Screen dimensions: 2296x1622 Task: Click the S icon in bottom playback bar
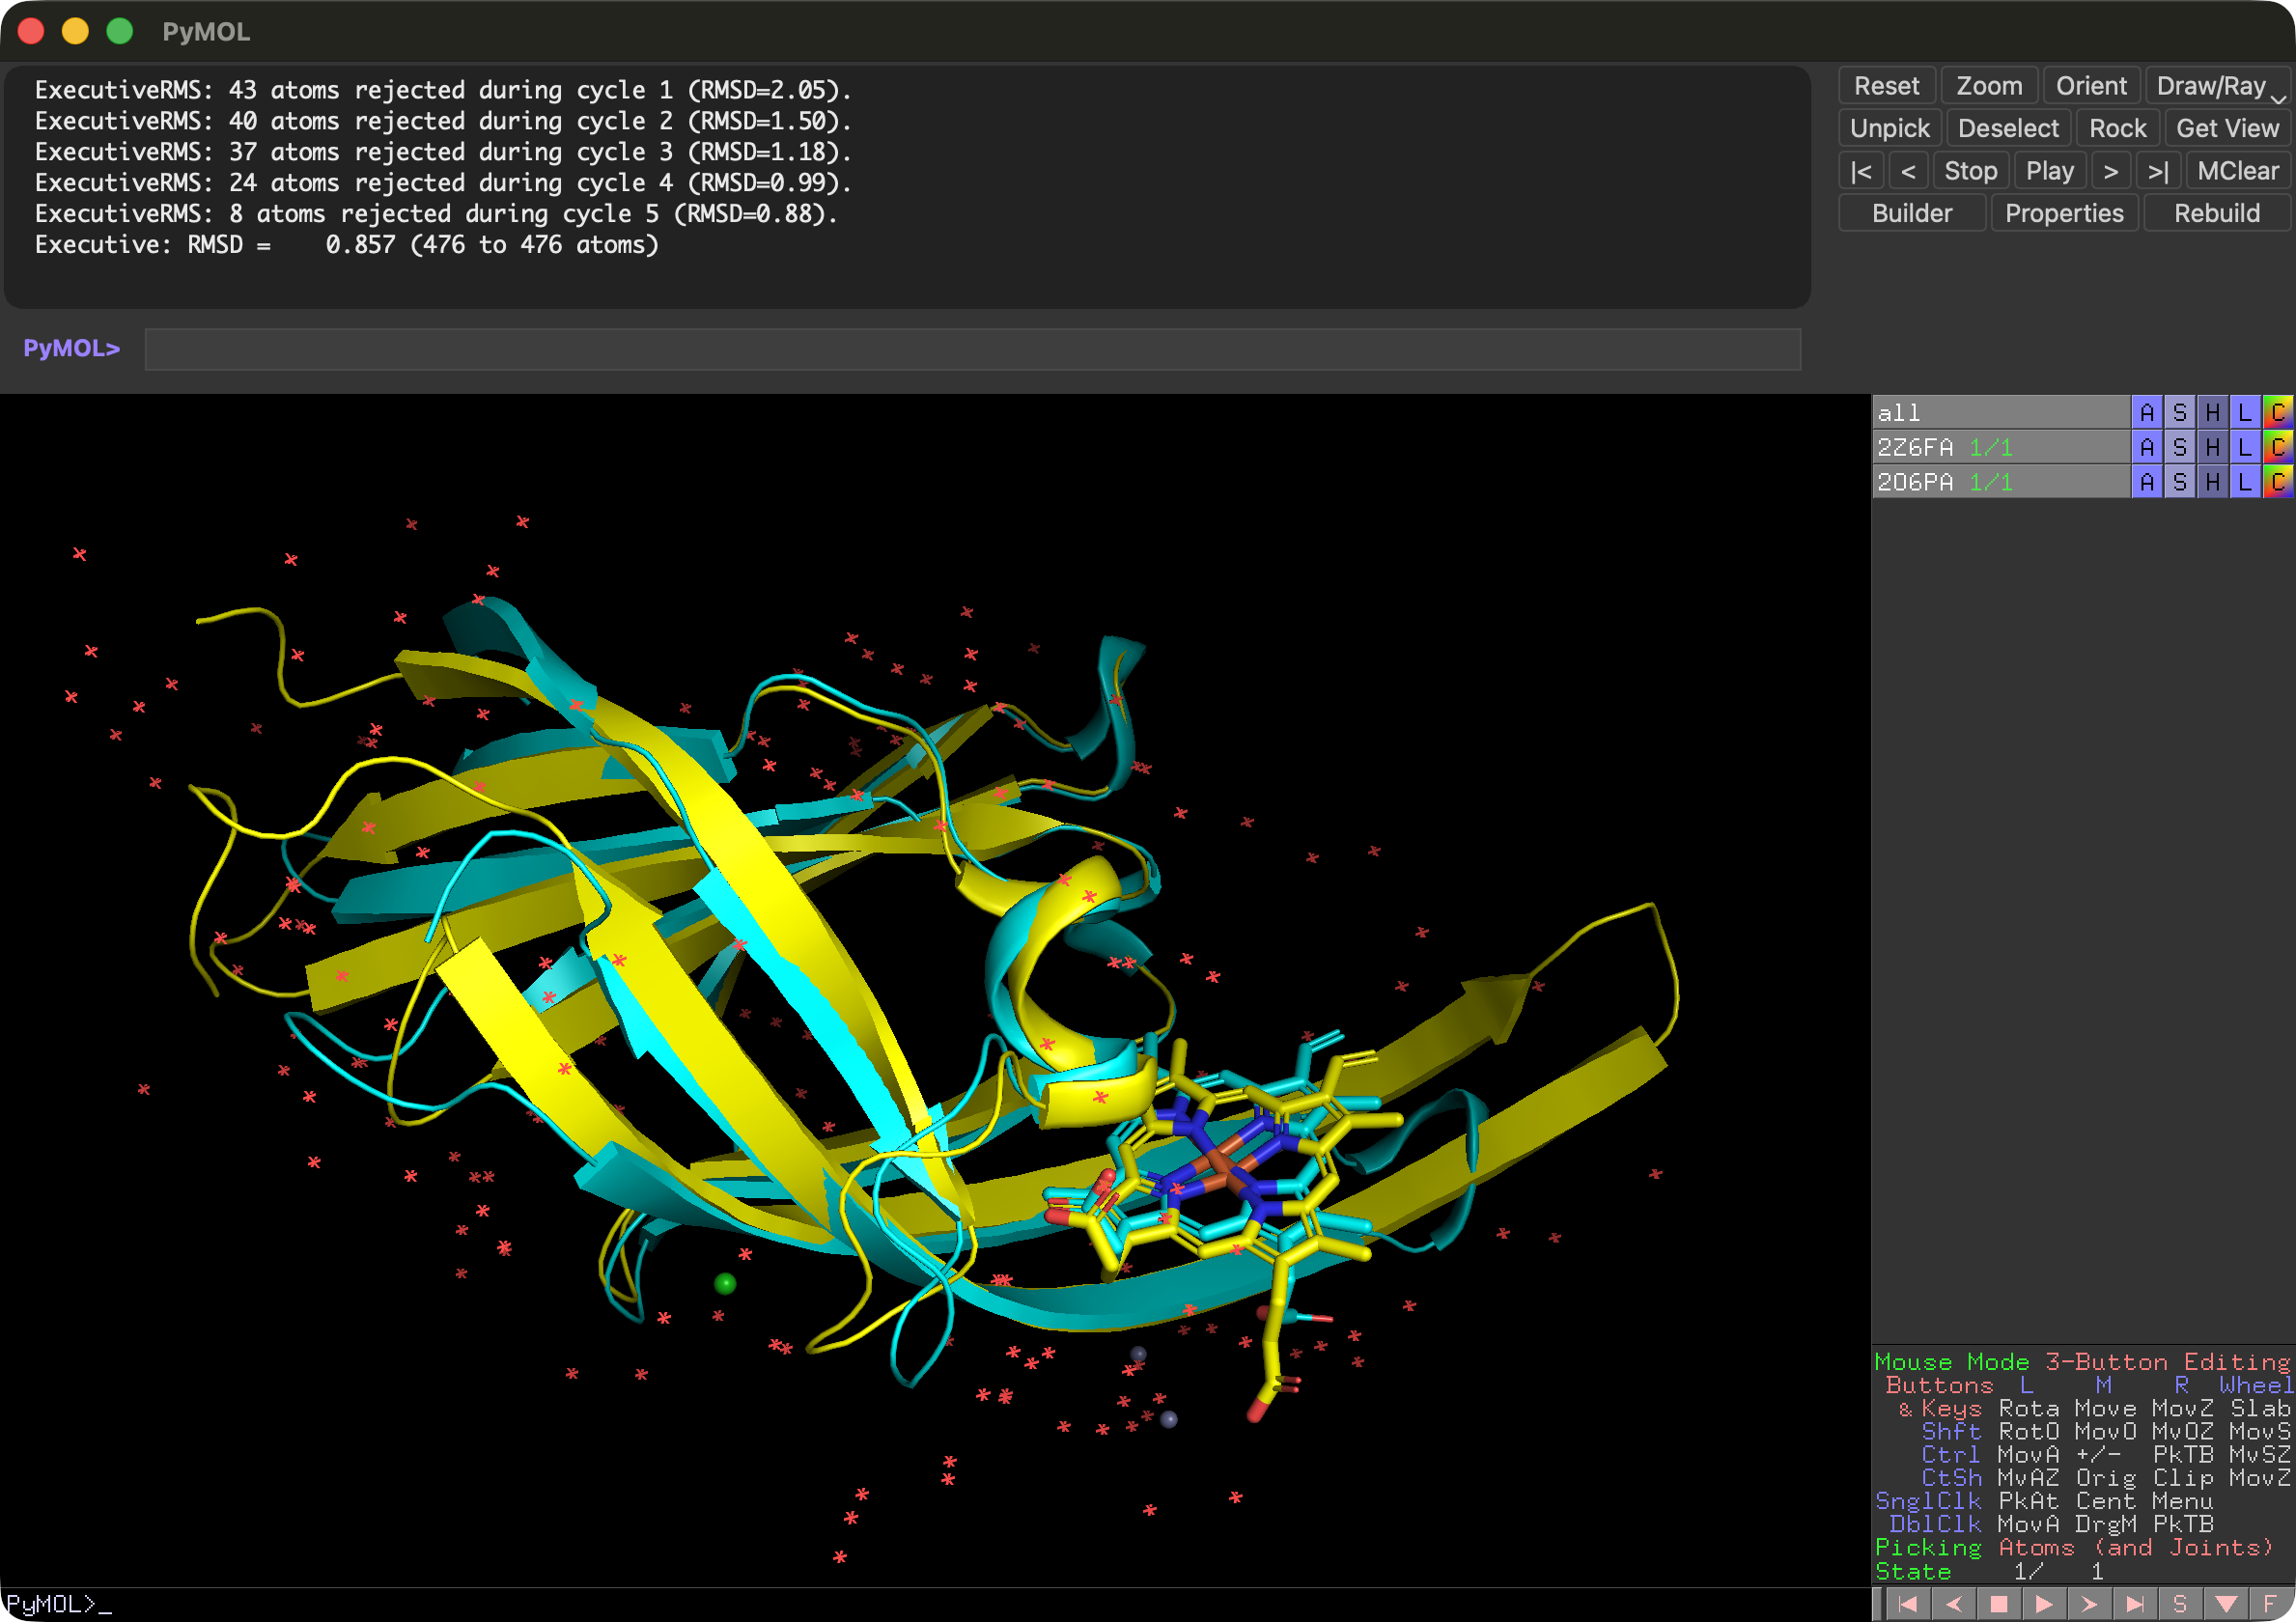[2180, 1603]
